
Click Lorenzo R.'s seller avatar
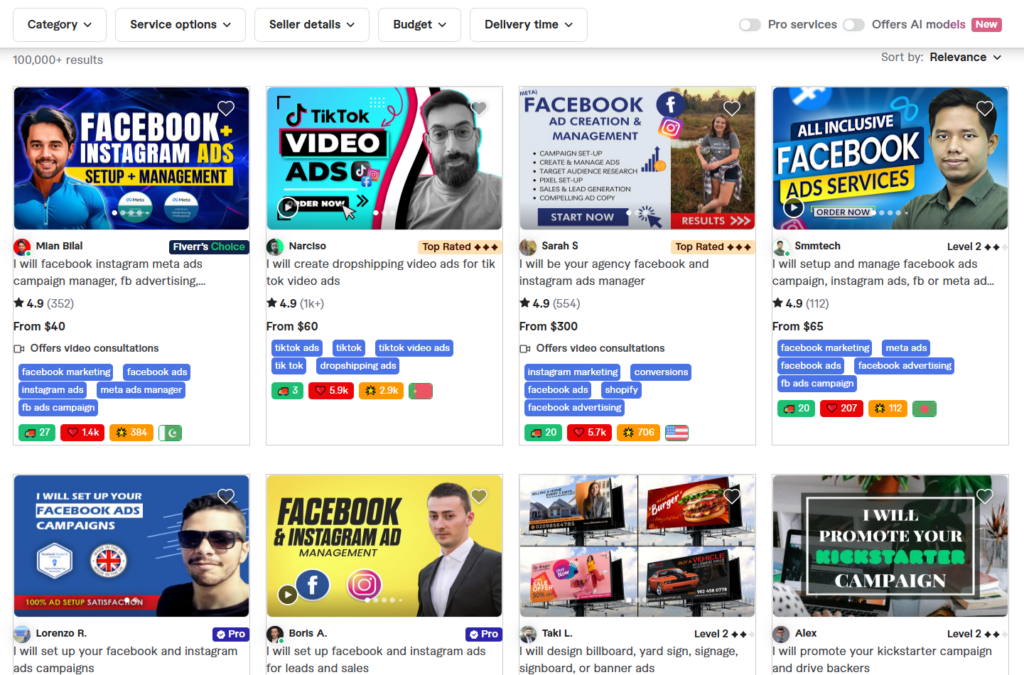[x=22, y=635]
